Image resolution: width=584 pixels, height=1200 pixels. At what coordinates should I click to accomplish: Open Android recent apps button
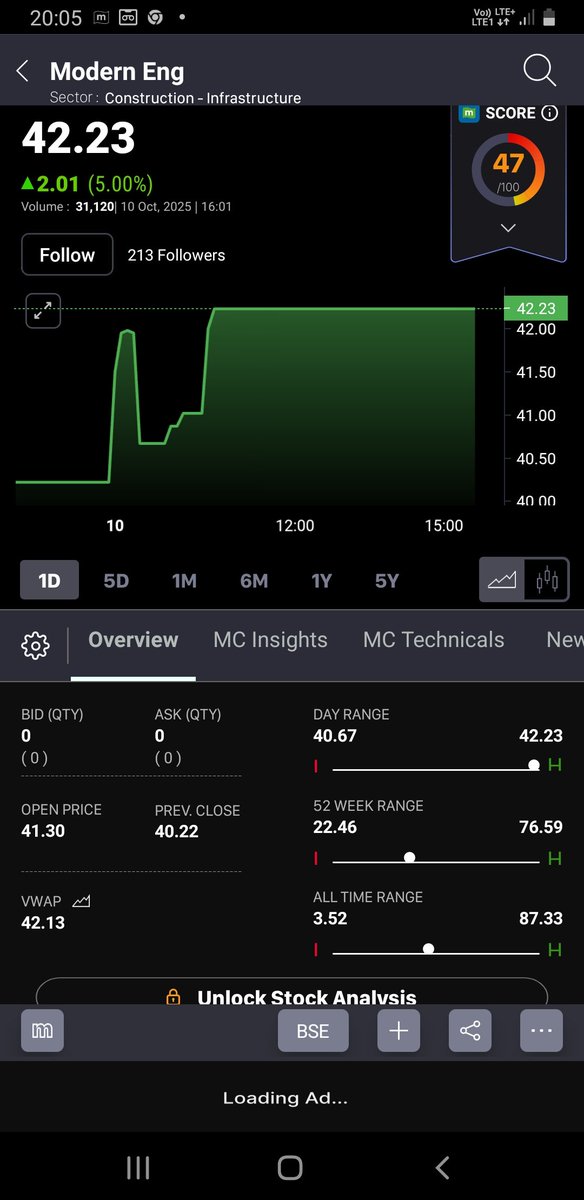[x=138, y=1167]
